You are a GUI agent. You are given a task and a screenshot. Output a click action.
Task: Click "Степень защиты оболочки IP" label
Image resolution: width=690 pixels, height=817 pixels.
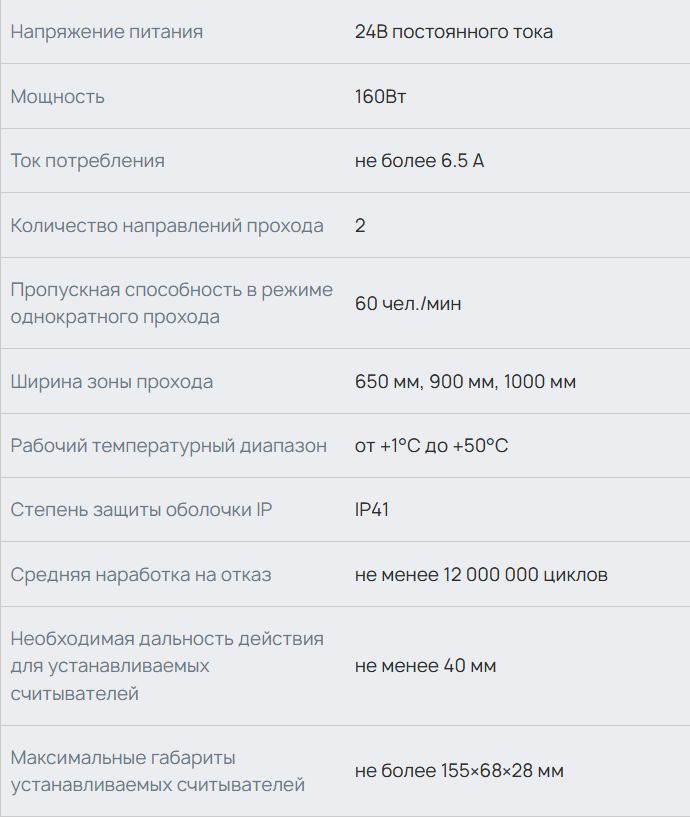(x=141, y=510)
